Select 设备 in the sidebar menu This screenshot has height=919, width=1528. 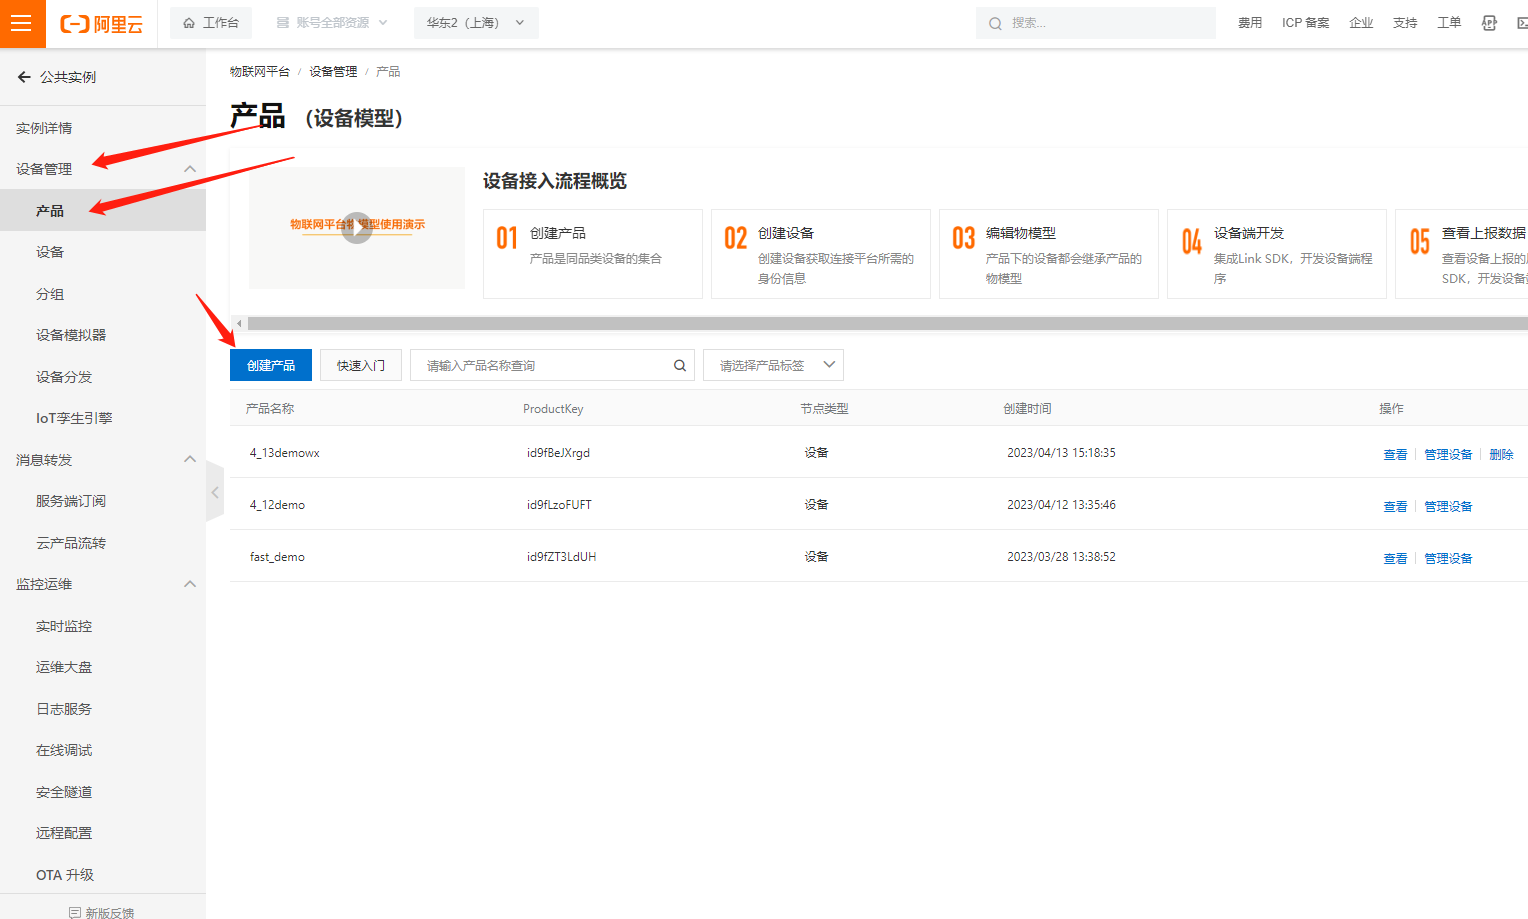(50, 252)
